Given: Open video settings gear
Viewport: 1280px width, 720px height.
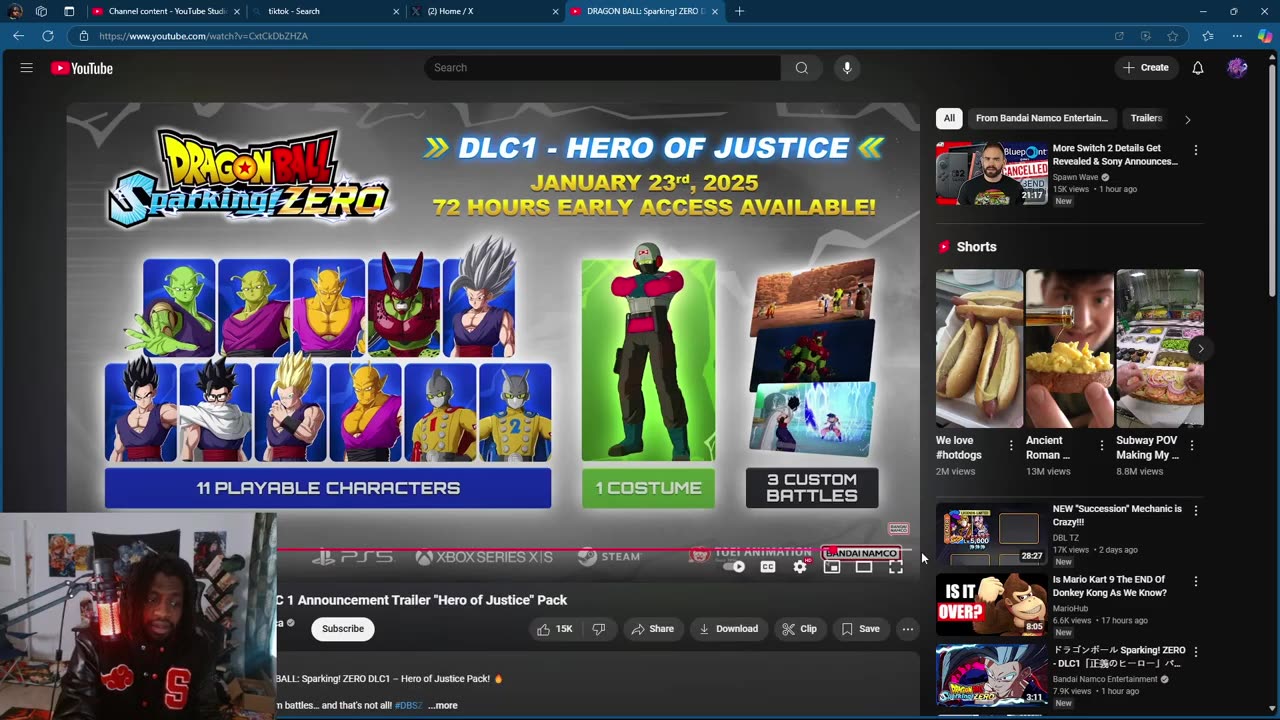Looking at the screenshot, I should pos(800,567).
